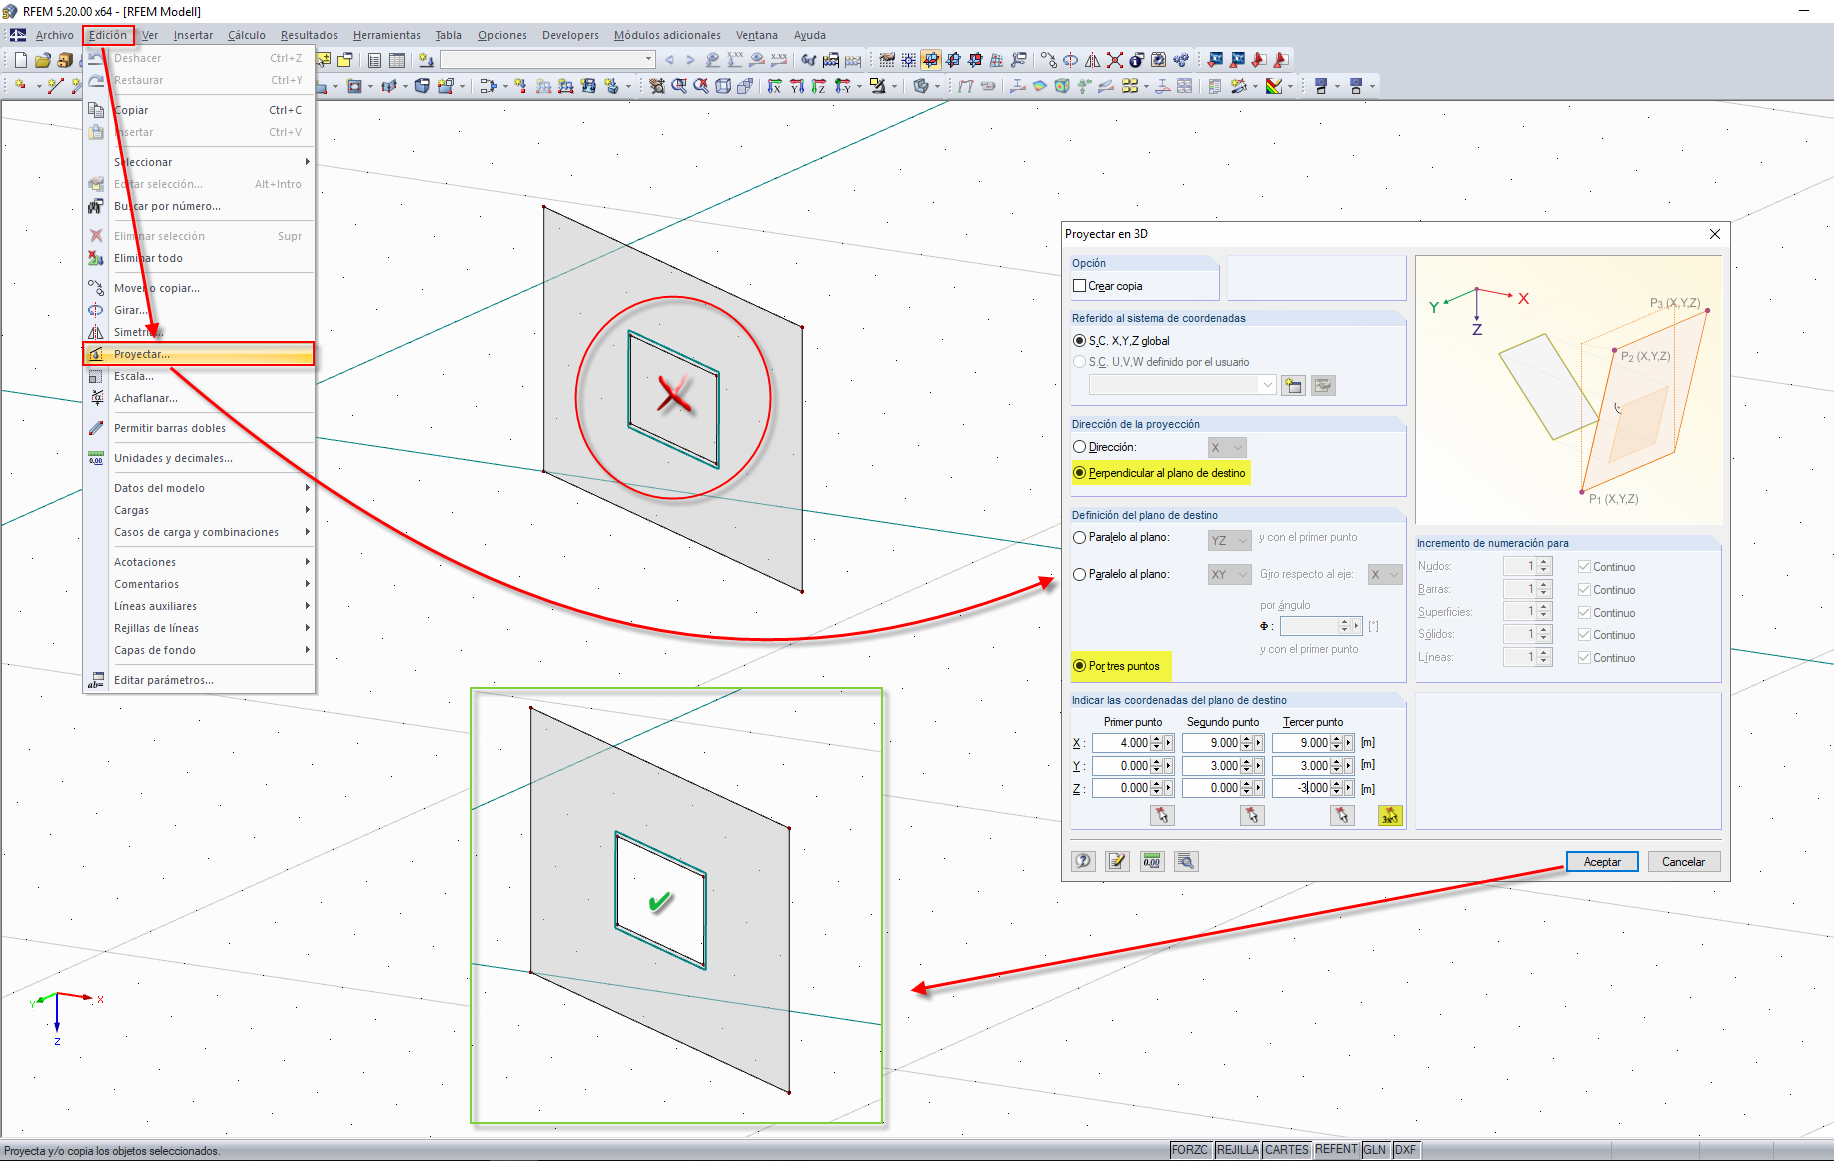Pick second point graphically with pointer button

1252,816
